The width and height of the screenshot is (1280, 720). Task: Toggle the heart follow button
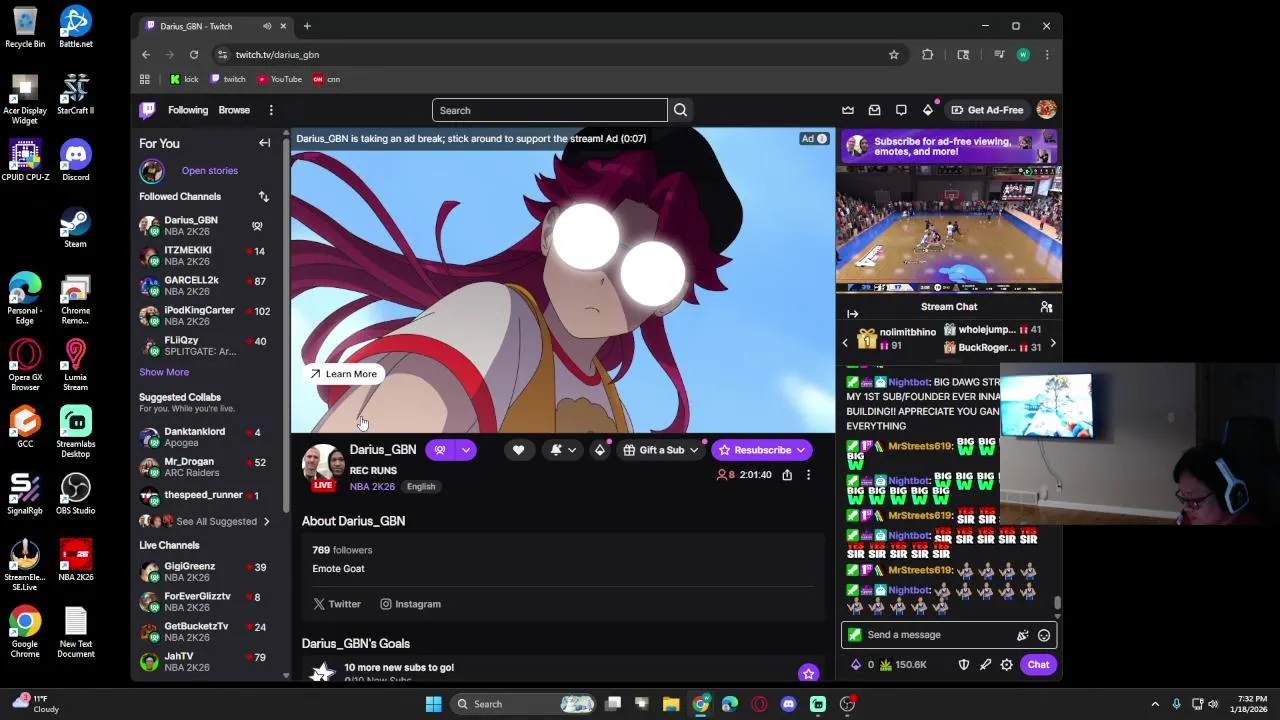[518, 450]
